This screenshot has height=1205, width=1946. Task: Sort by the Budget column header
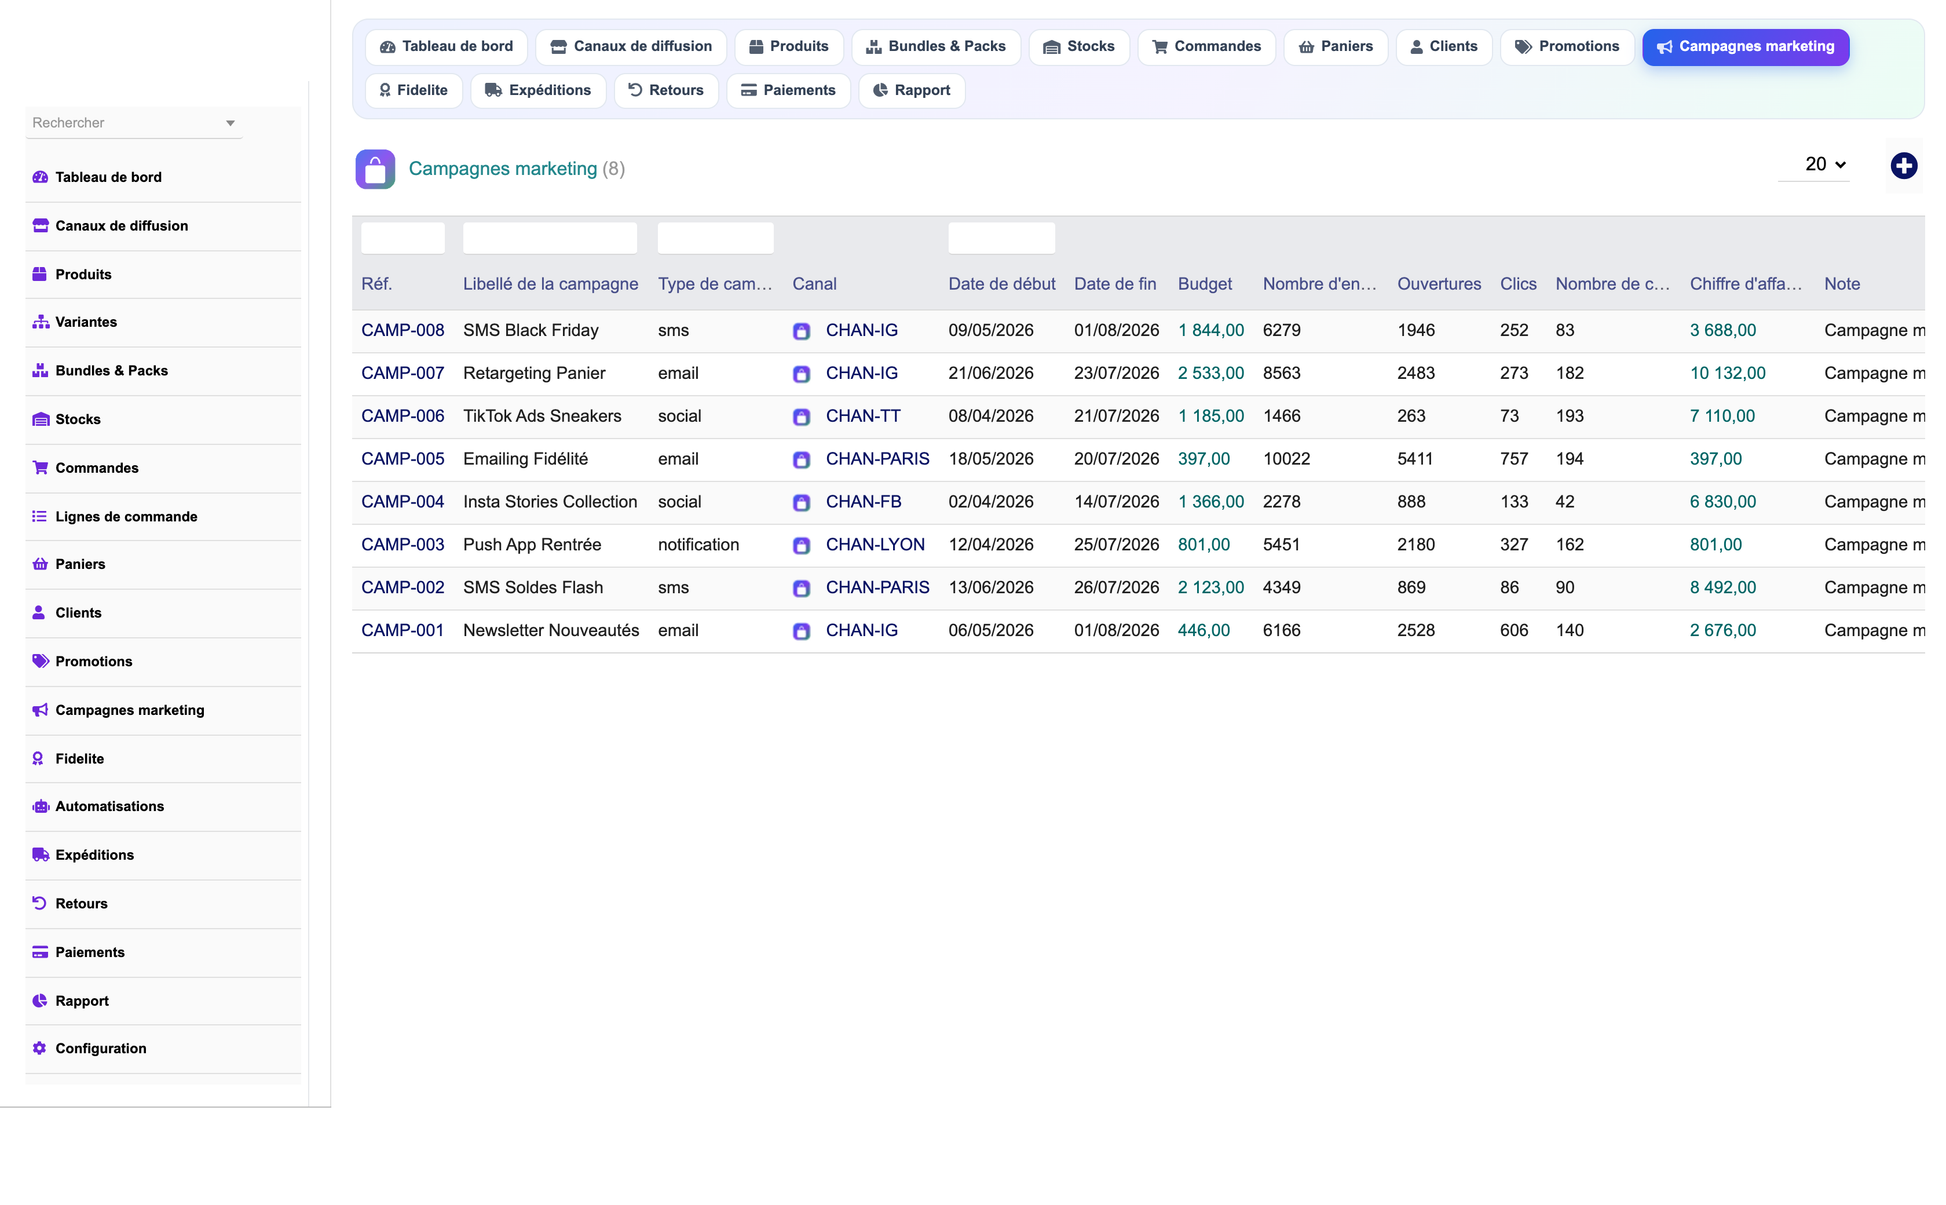point(1205,284)
